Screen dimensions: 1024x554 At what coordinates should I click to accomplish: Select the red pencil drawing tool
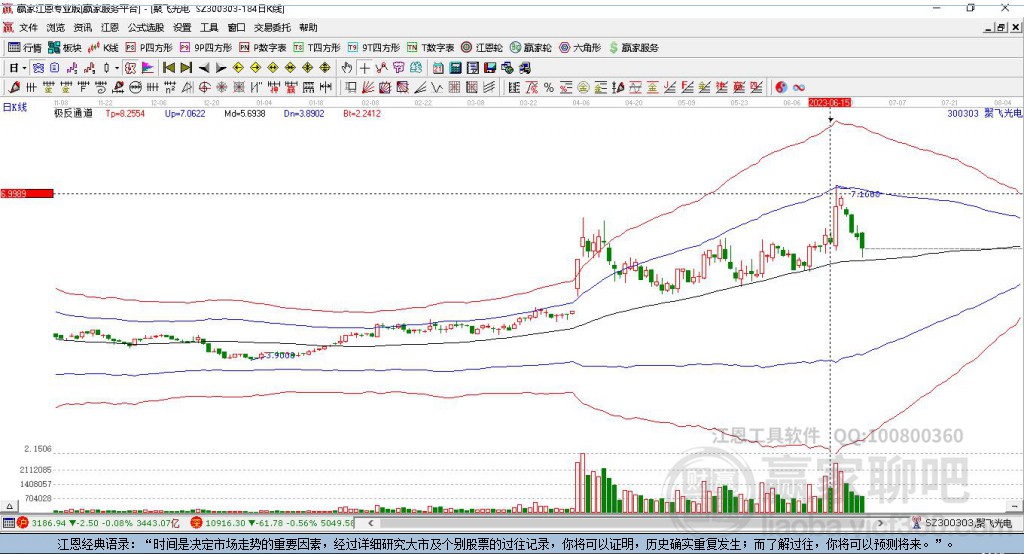click(x=14, y=87)
